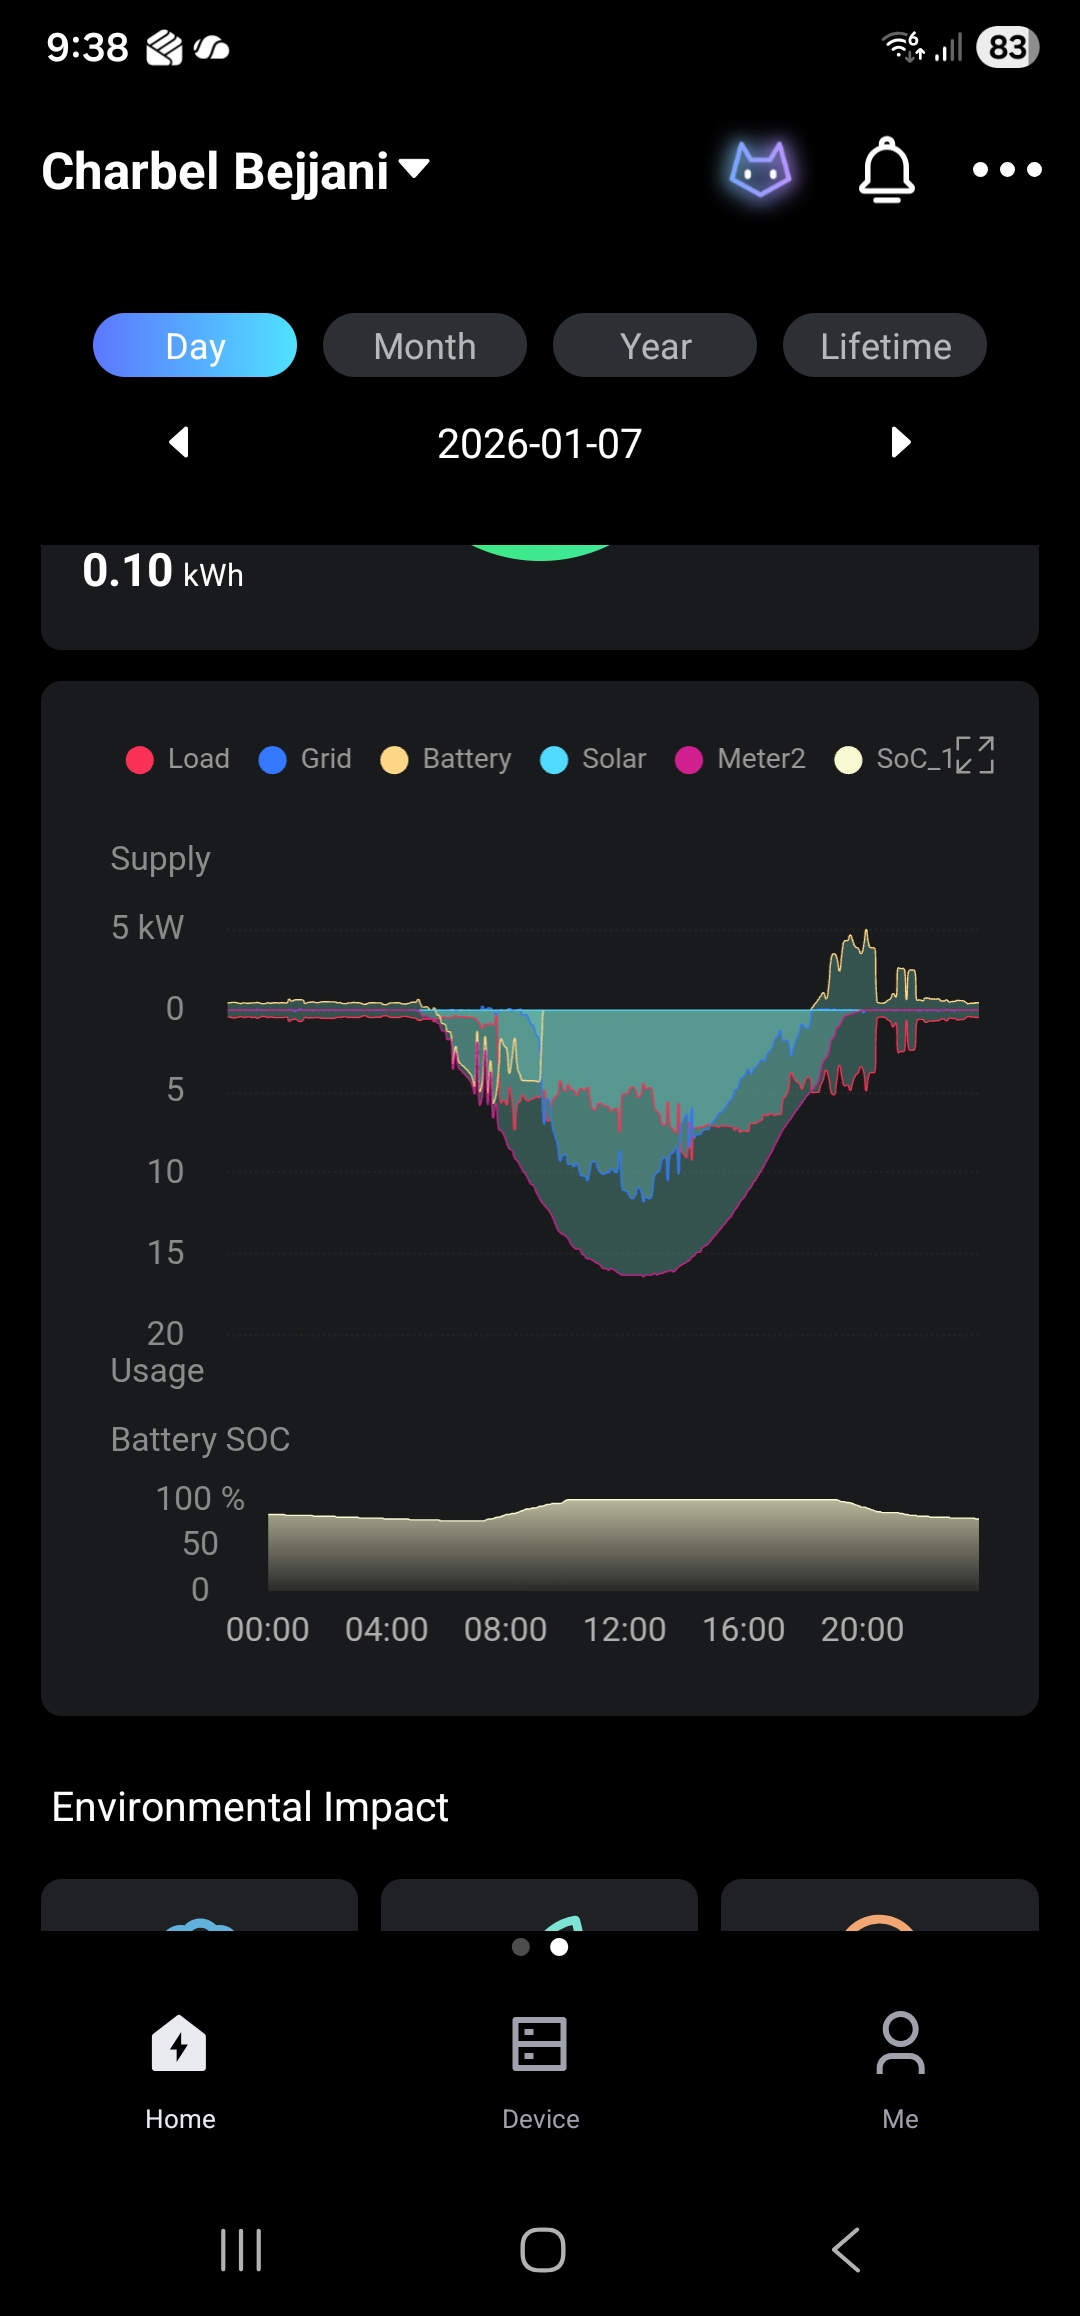Toggle the Battery yellow legend swatch
The height and width of the screenshot is (2316, 1080).
394,760
